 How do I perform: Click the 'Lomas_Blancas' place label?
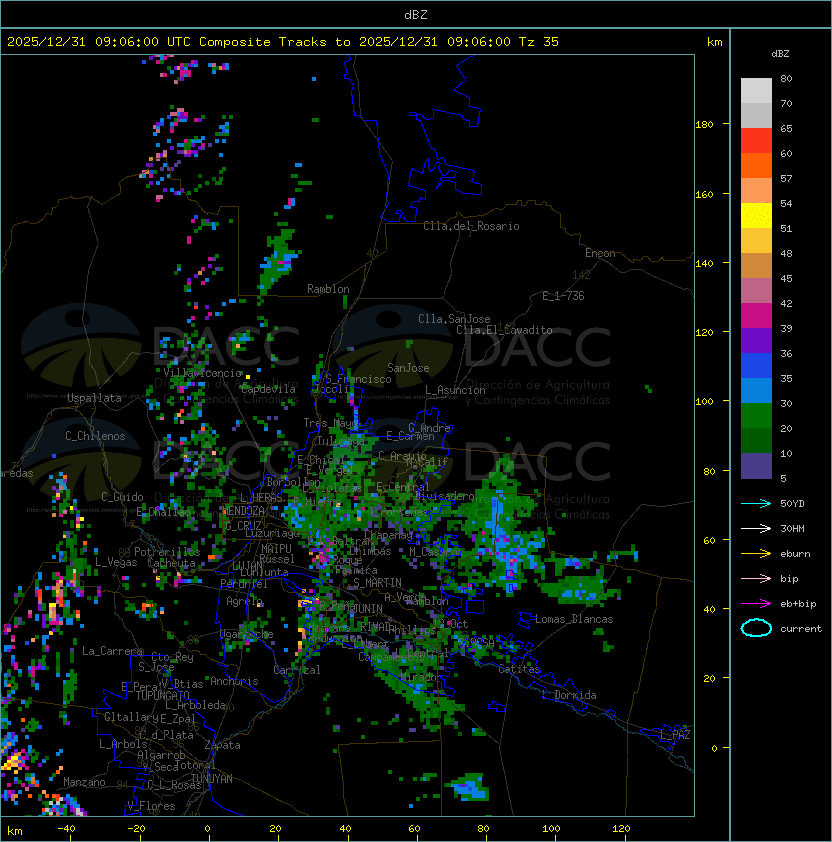pyautogui.click(x=574, y=619)
